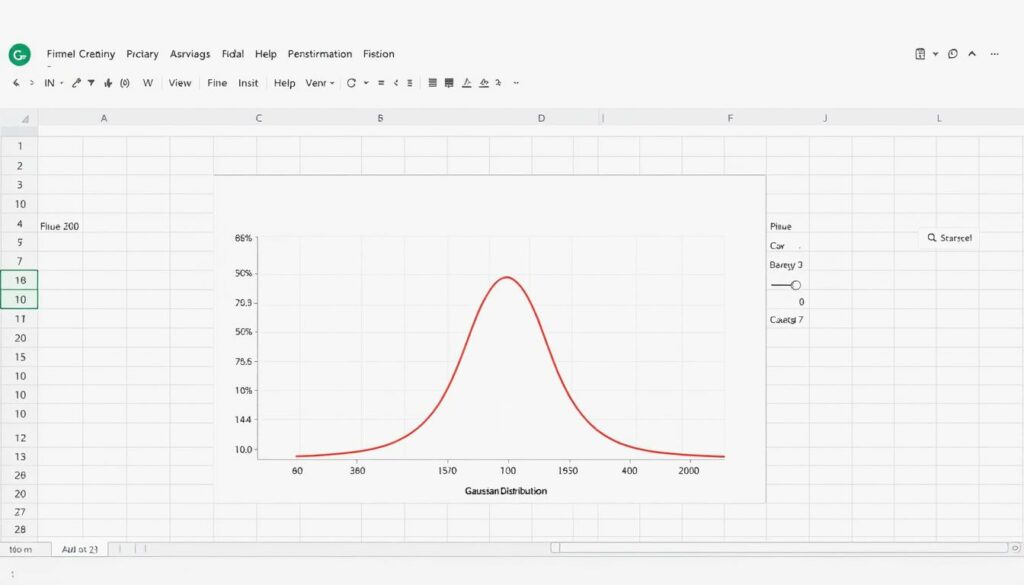Click the green G app logo
Image resolution: width=1024 pixels, height=585 pixels.
[x=20, y=55]
